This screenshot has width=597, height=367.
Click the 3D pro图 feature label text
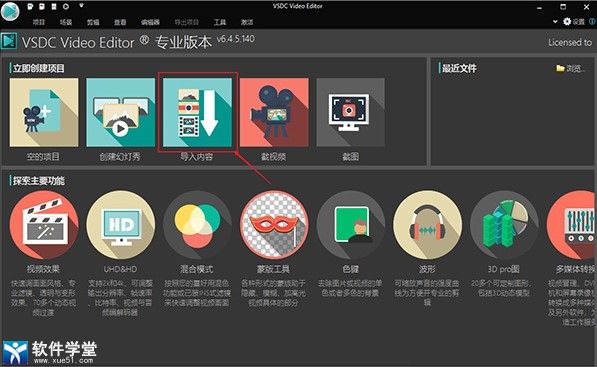[x=504, y=269]
